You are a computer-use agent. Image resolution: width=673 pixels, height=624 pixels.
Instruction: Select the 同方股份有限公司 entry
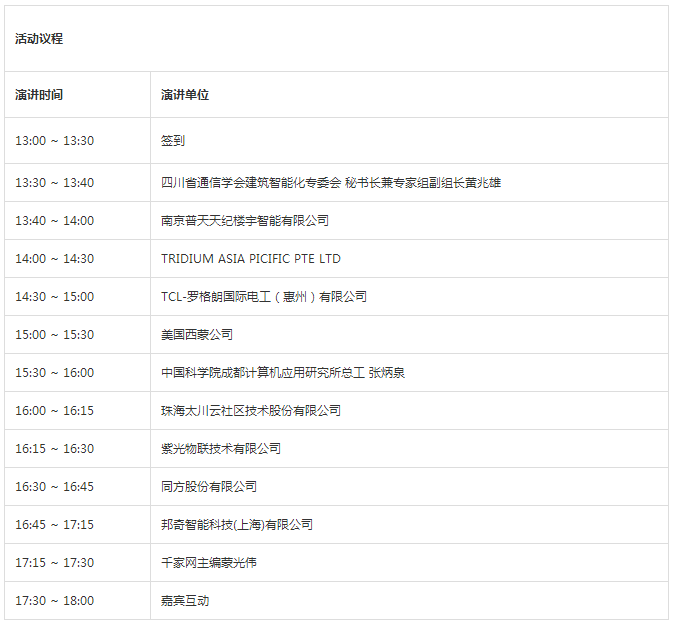coord(209,487)
